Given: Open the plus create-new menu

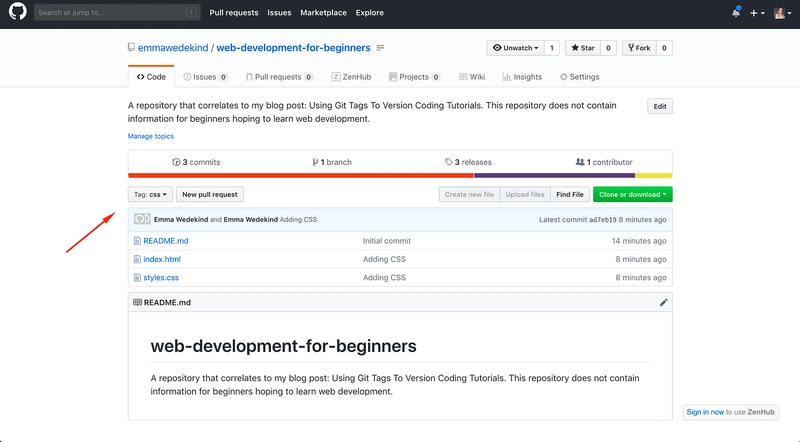Looking at the screenshot, I should (757, 13).
